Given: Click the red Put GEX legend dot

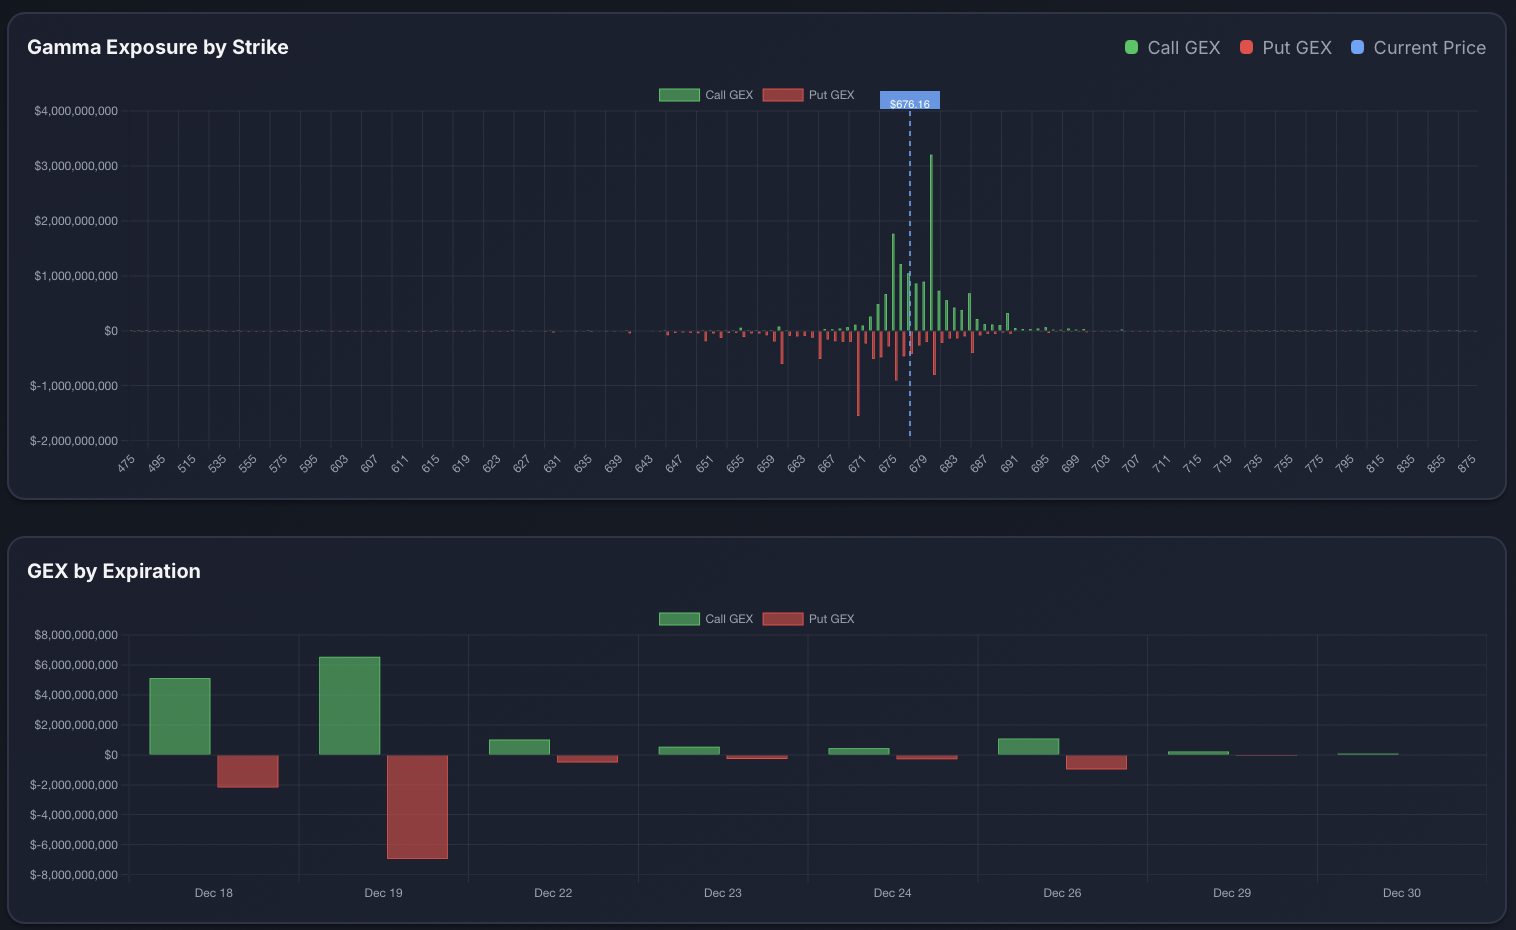Looking at the screenshot, I should [1245, 47].
